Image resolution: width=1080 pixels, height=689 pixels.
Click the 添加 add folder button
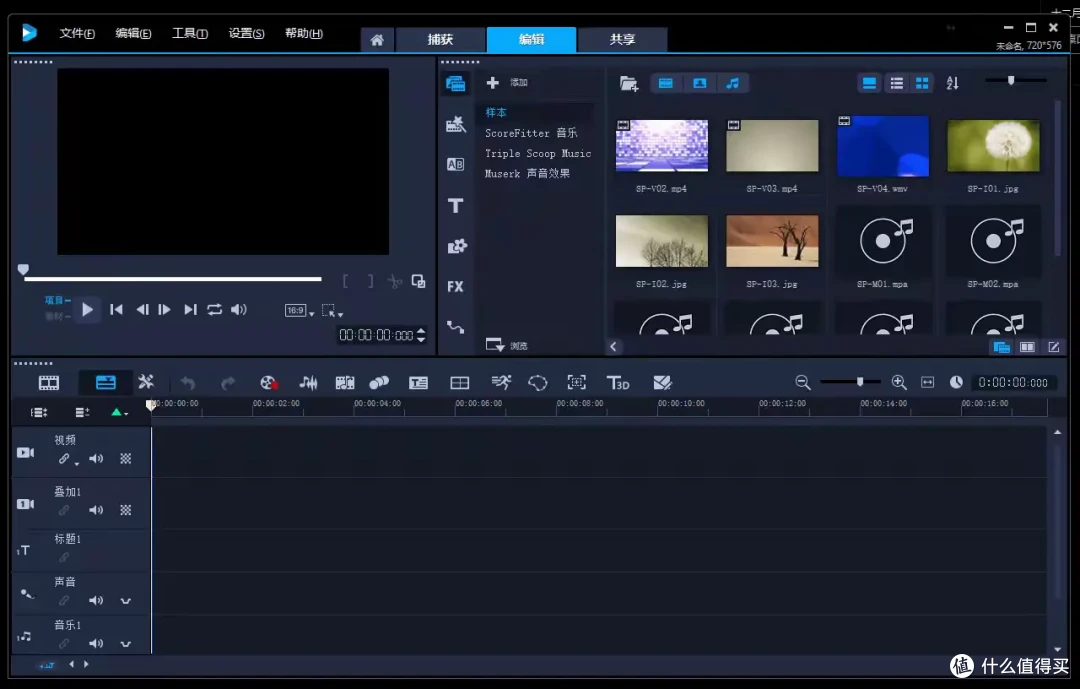[x=507, y=83]
